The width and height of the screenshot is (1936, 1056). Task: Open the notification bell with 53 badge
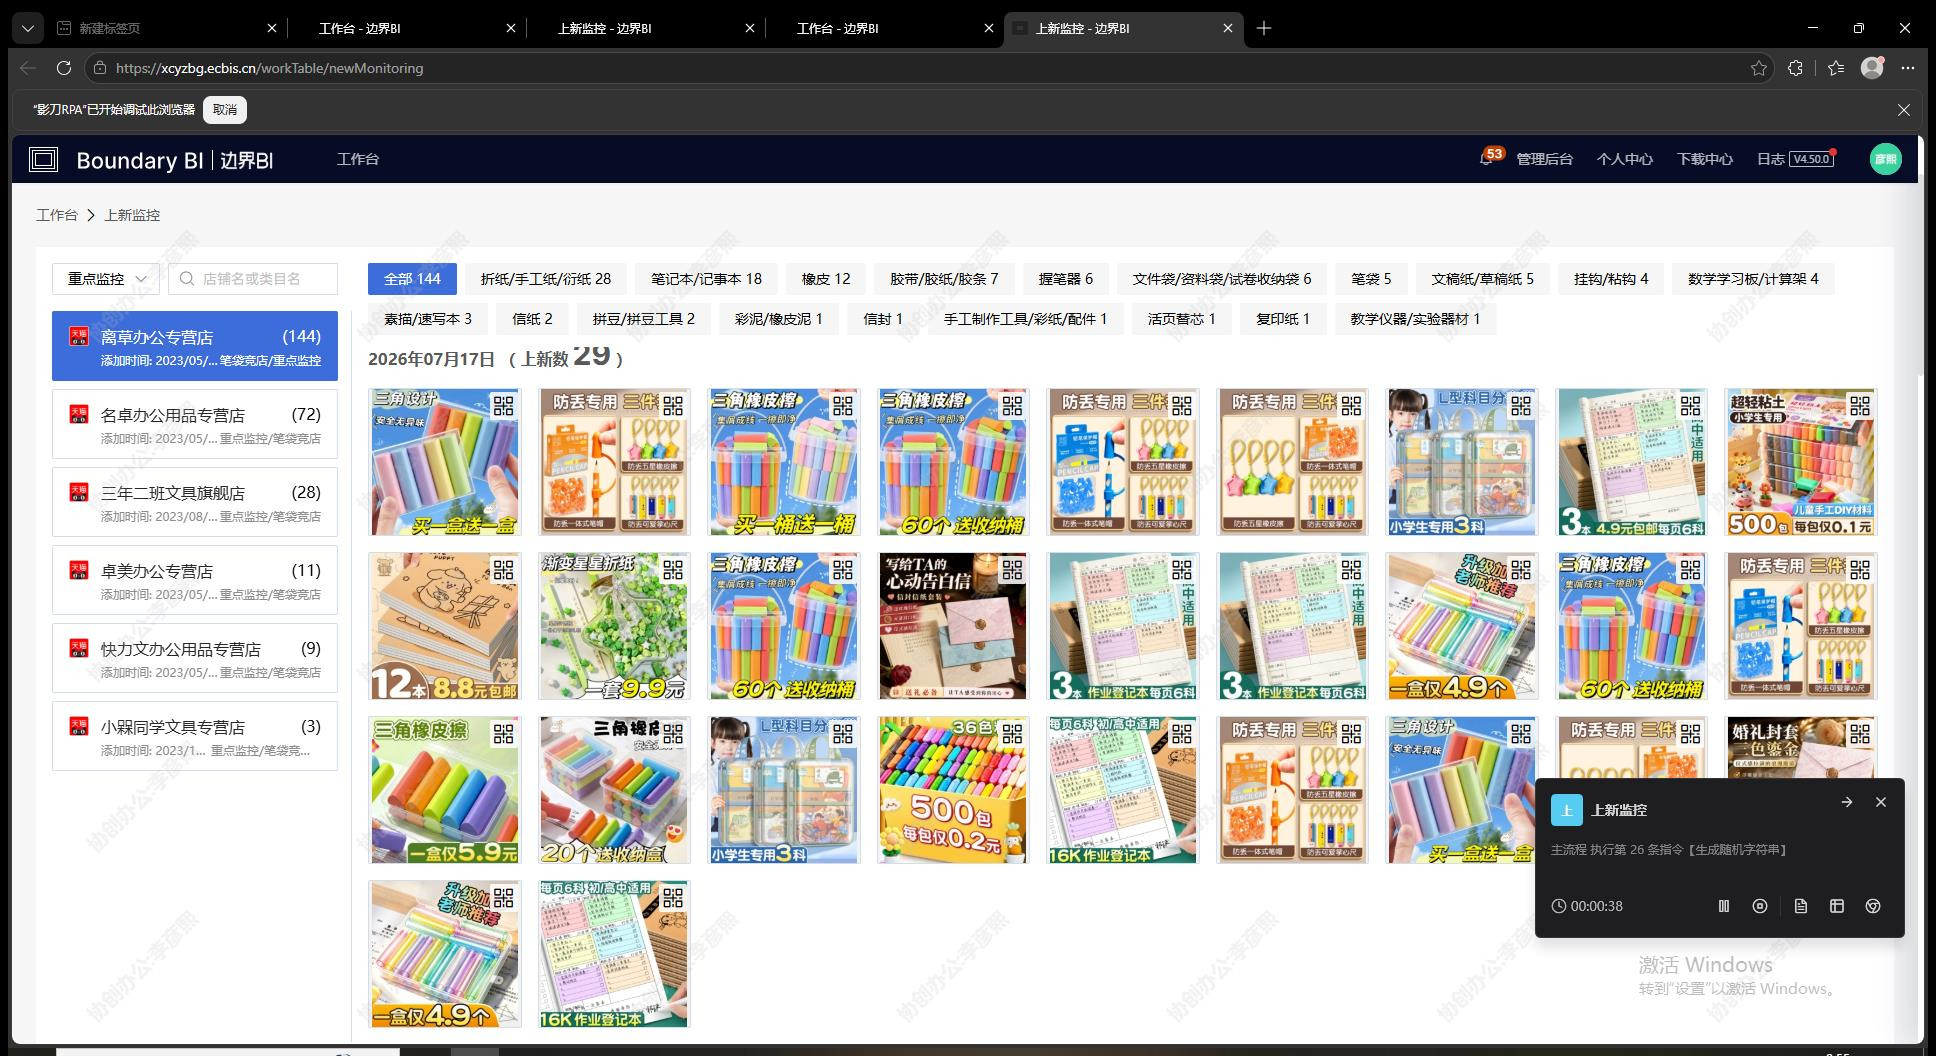(1487, 159)
